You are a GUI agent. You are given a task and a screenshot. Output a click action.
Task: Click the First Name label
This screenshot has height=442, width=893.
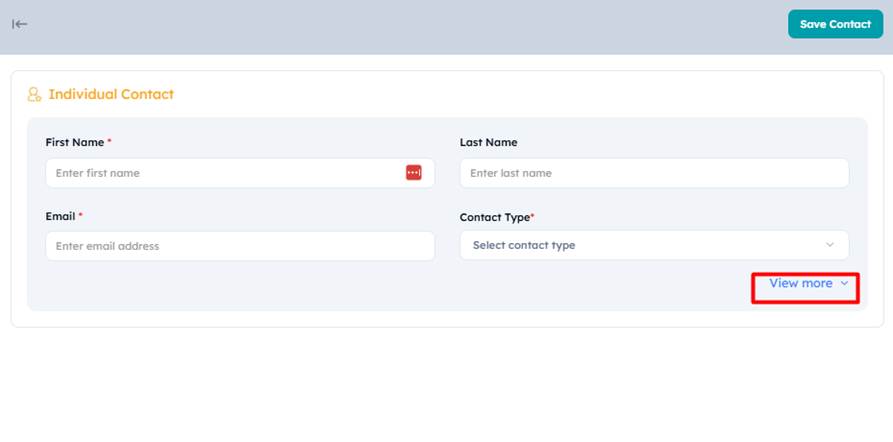75,142
